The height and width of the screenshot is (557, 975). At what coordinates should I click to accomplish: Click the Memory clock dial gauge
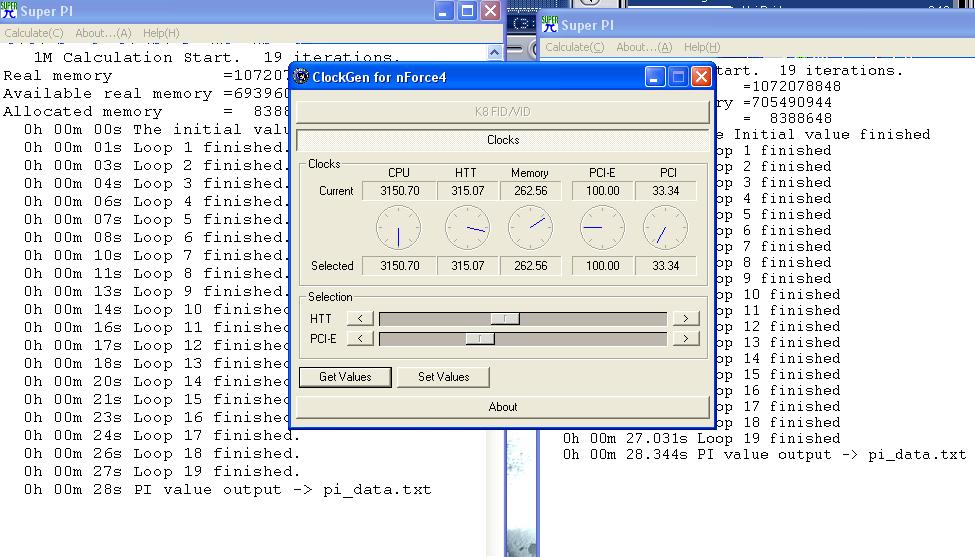[530, 228]
